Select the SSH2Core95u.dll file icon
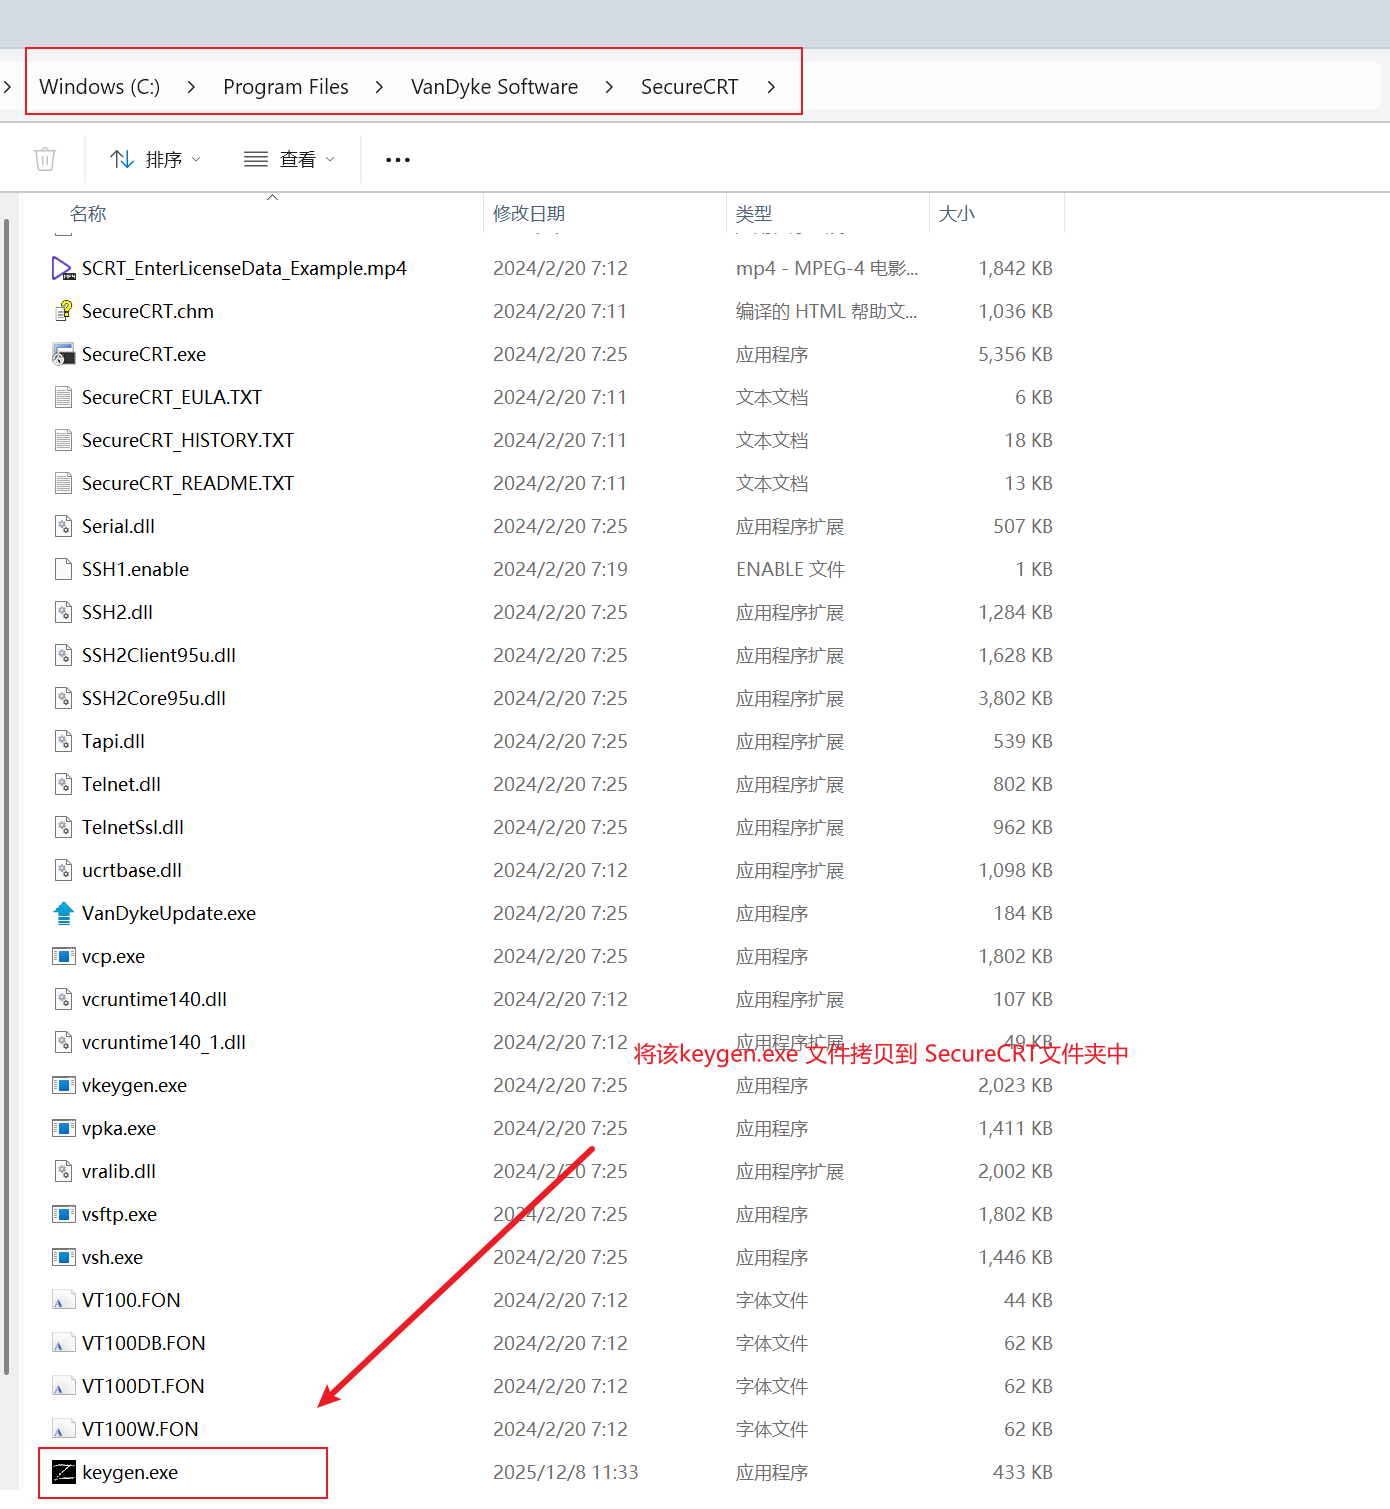Screen dimensions: 1390x1509 [x=63, y=698]
